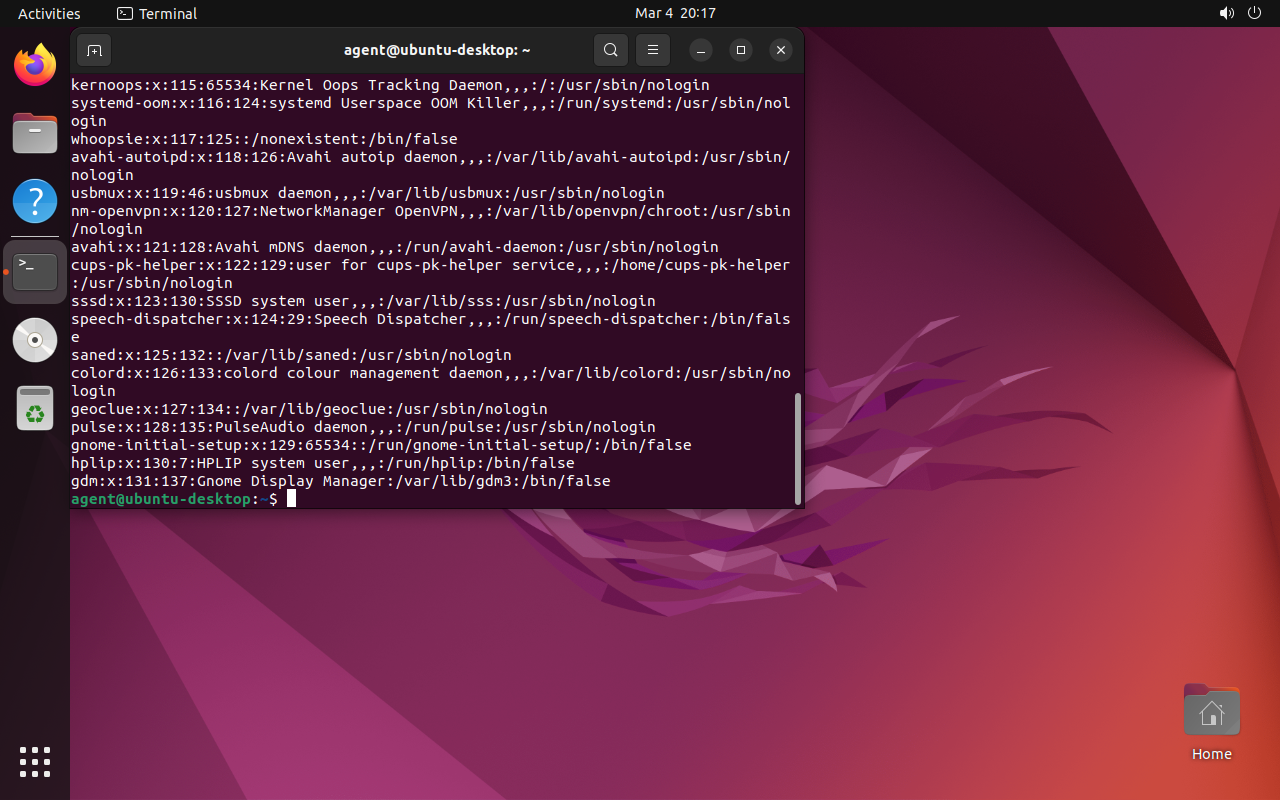The image size is (1280, 800).
Task: Open the CD media application from the dock
Action: (35, 340)
